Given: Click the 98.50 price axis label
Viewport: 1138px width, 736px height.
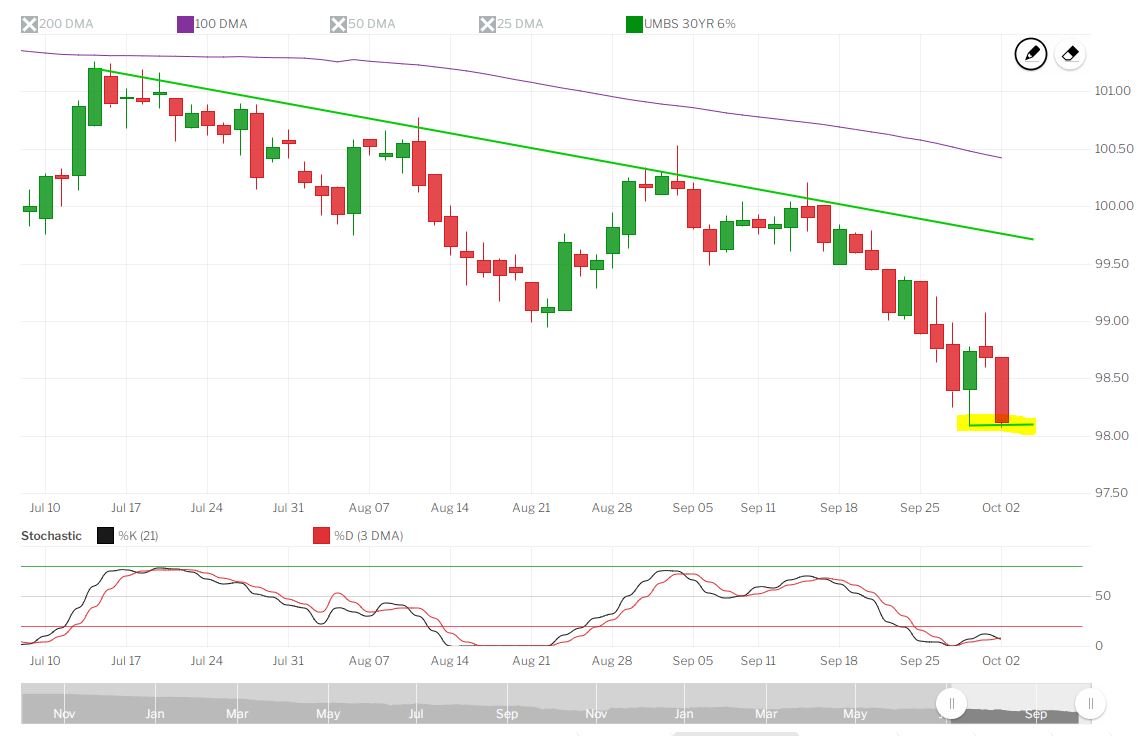Looking at the screenshot, I should tap(1112, 378).
